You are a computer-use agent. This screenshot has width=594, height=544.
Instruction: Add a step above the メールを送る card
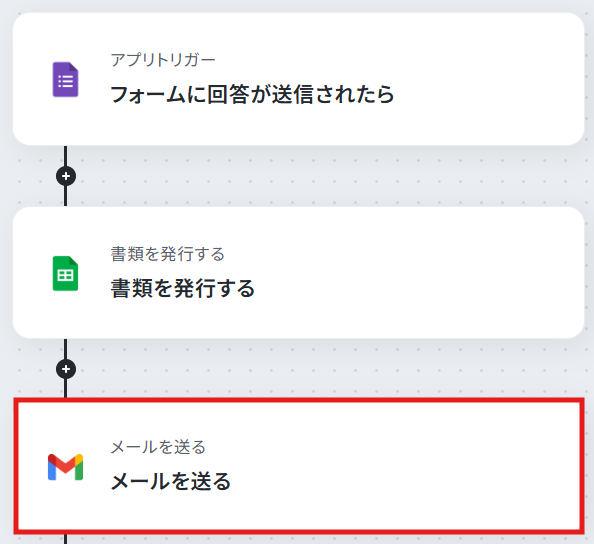point(66,369)
